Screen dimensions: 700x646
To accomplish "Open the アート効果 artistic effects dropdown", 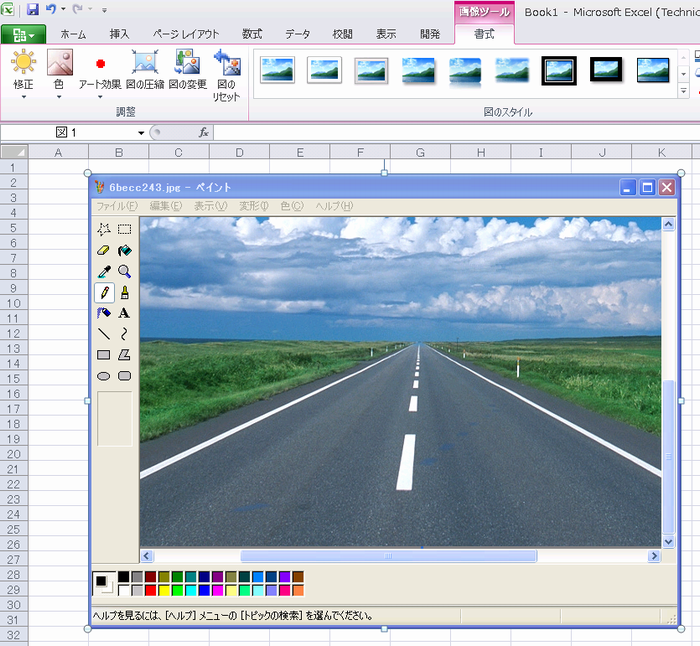I will tap(100, 74).
